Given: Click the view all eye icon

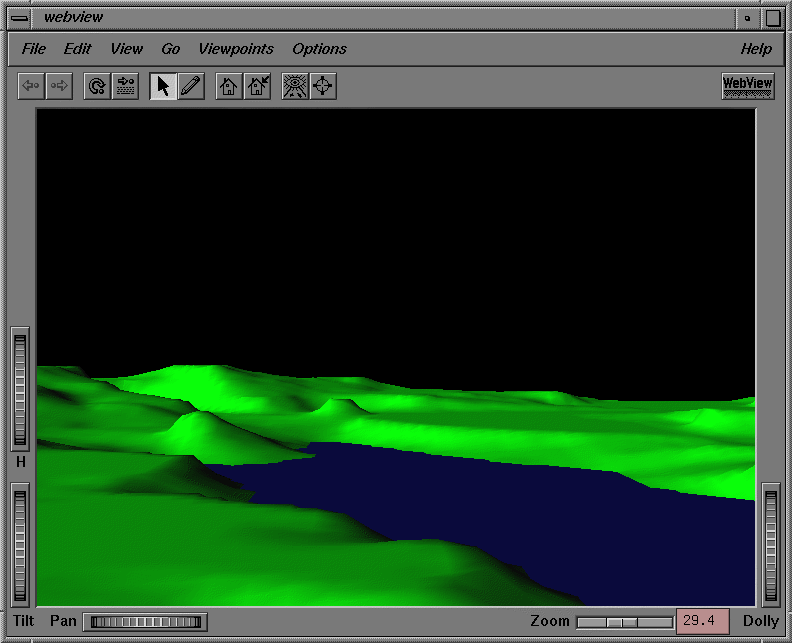Looking at the screenshot, I should [x=295, y=86].
